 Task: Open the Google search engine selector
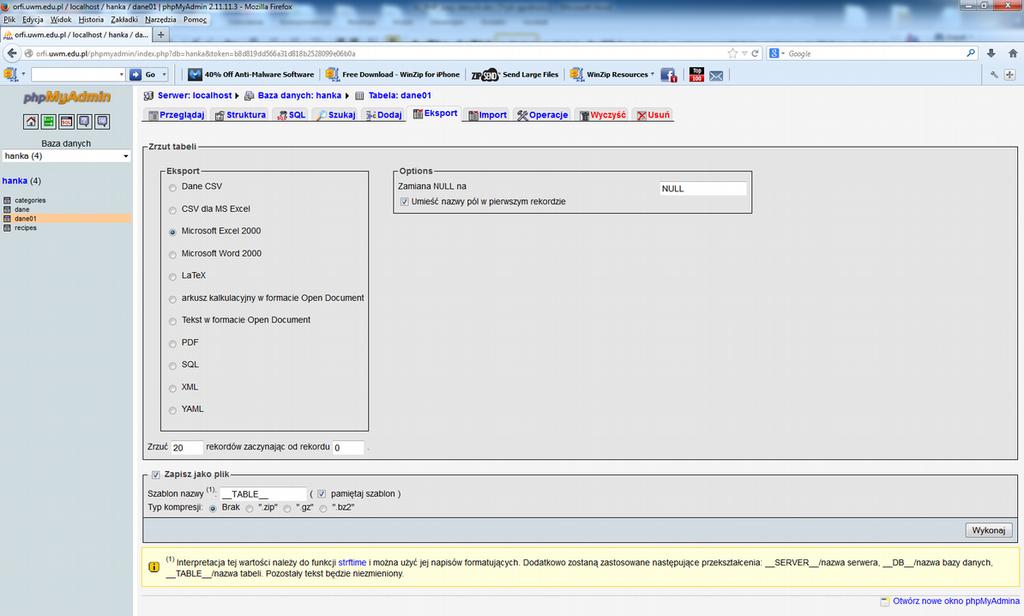point(776,54)
